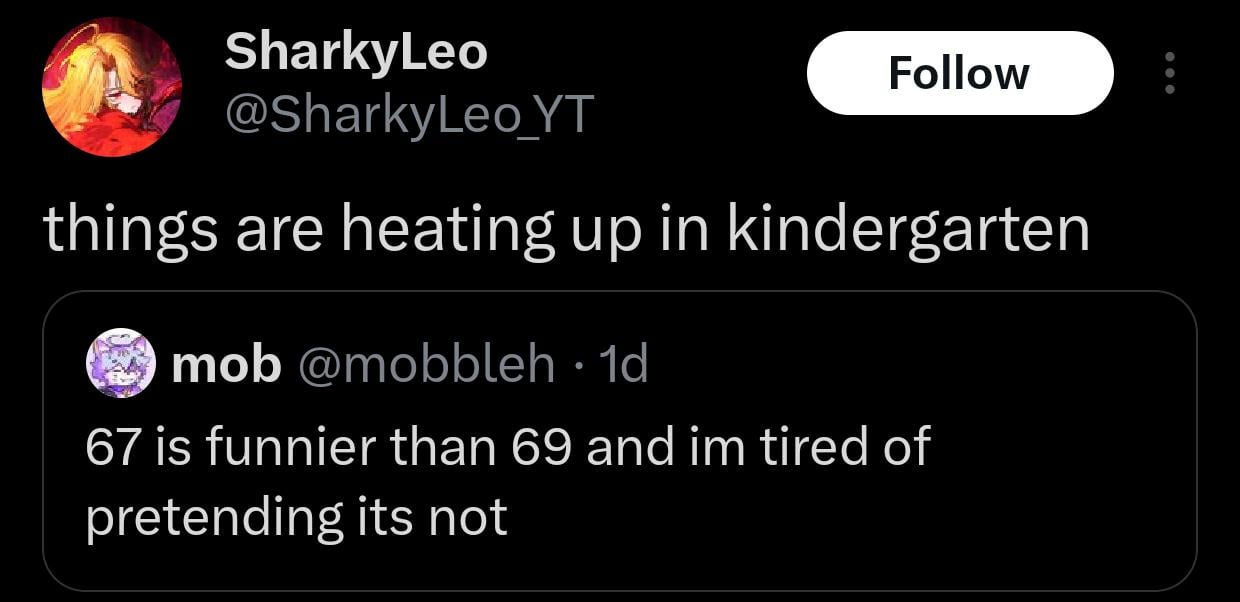Select the tweet text about kindergarten
The width and height of the screenshot is (1240, 602).
coord(565,230)
